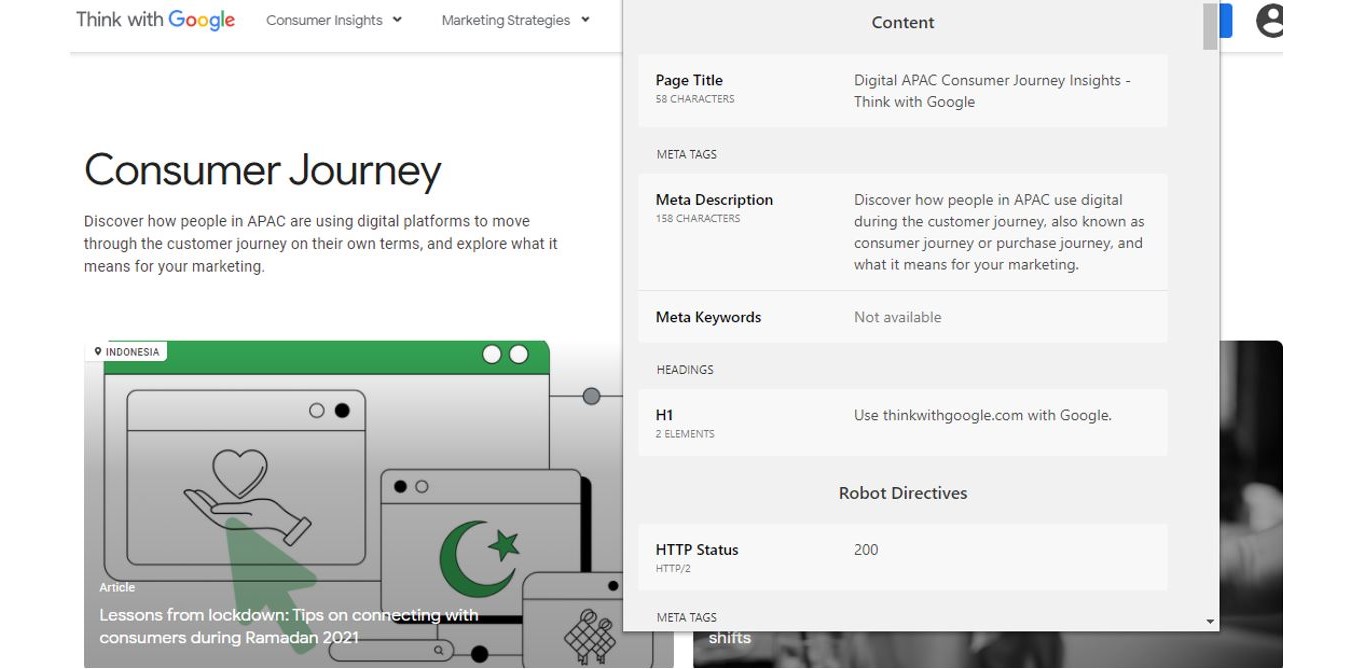
Task: Collapse the Robot Directives section
Action: (902, 492)
